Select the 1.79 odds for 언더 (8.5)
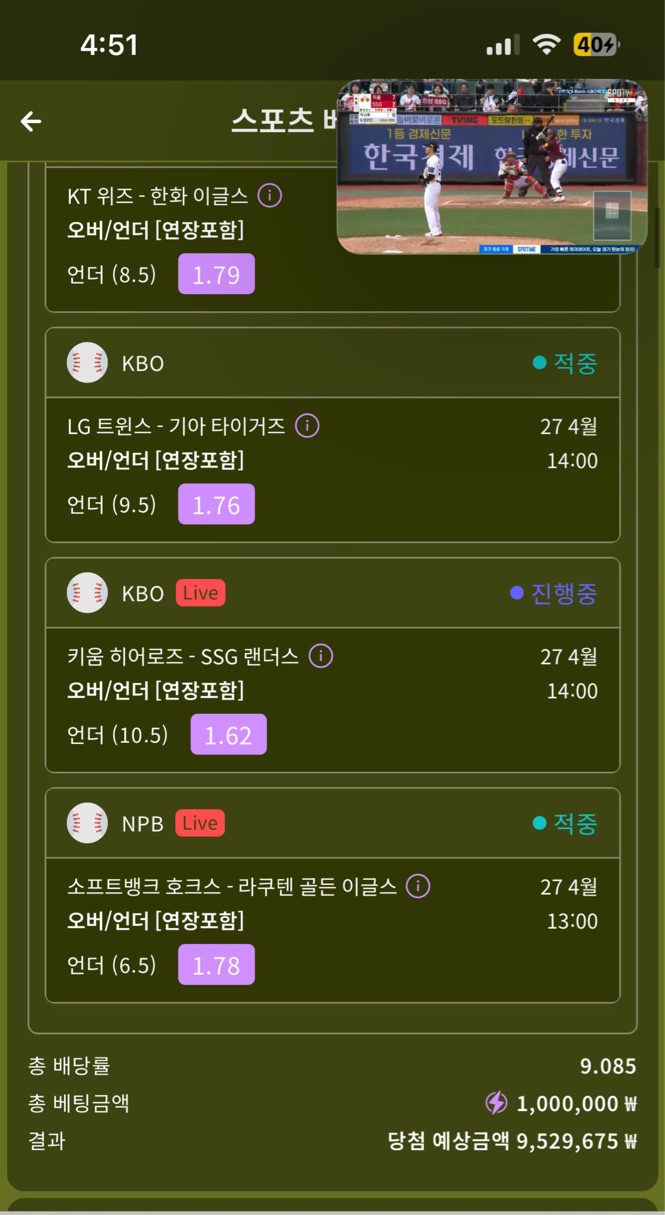Screen dimensions: 665x1215 pos(216,274)
